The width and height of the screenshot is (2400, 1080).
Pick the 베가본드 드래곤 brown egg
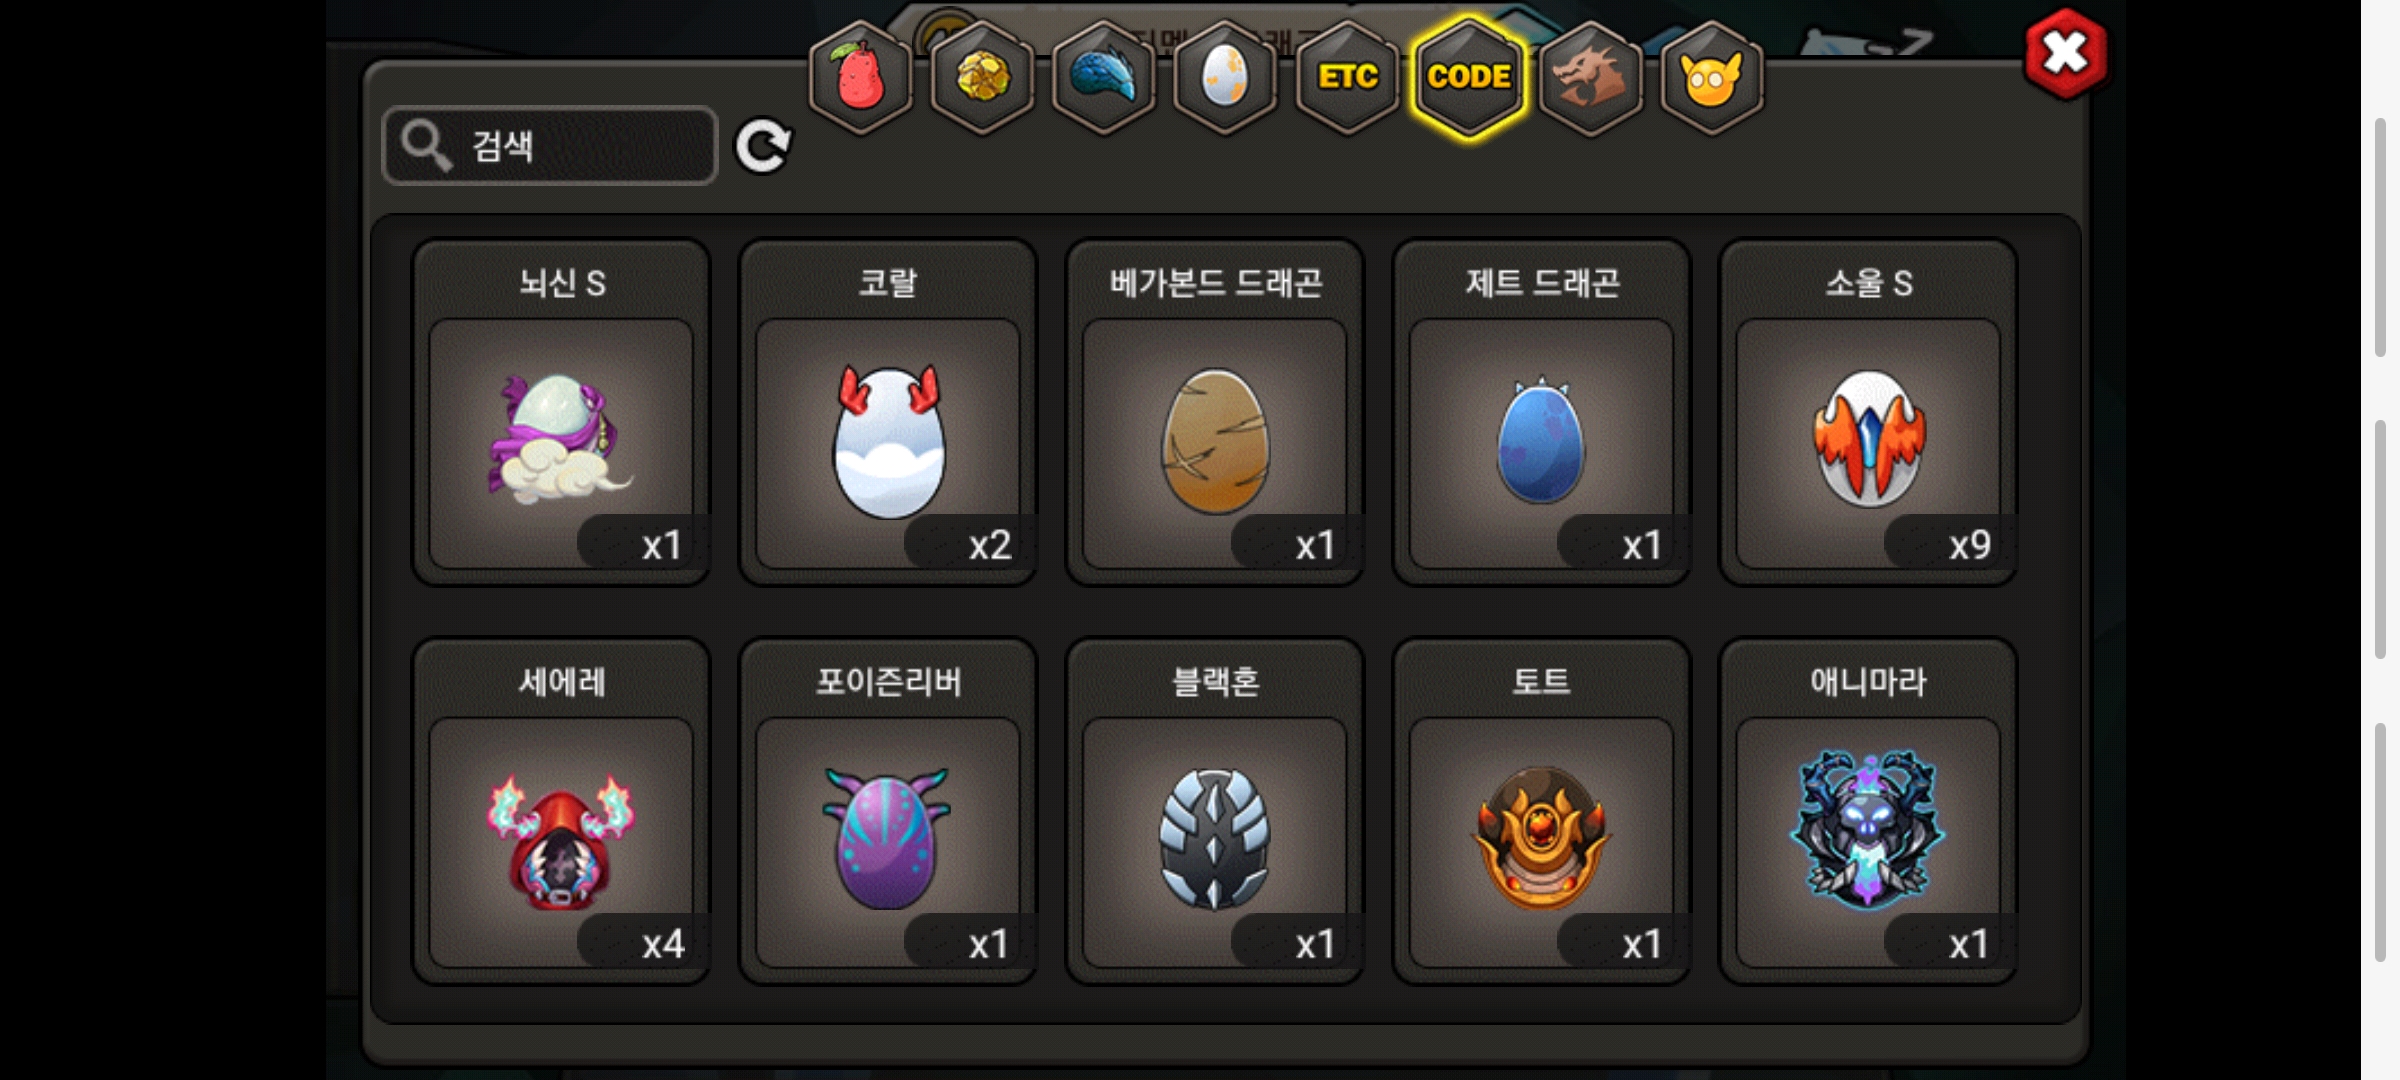(x=1215, y=412)
